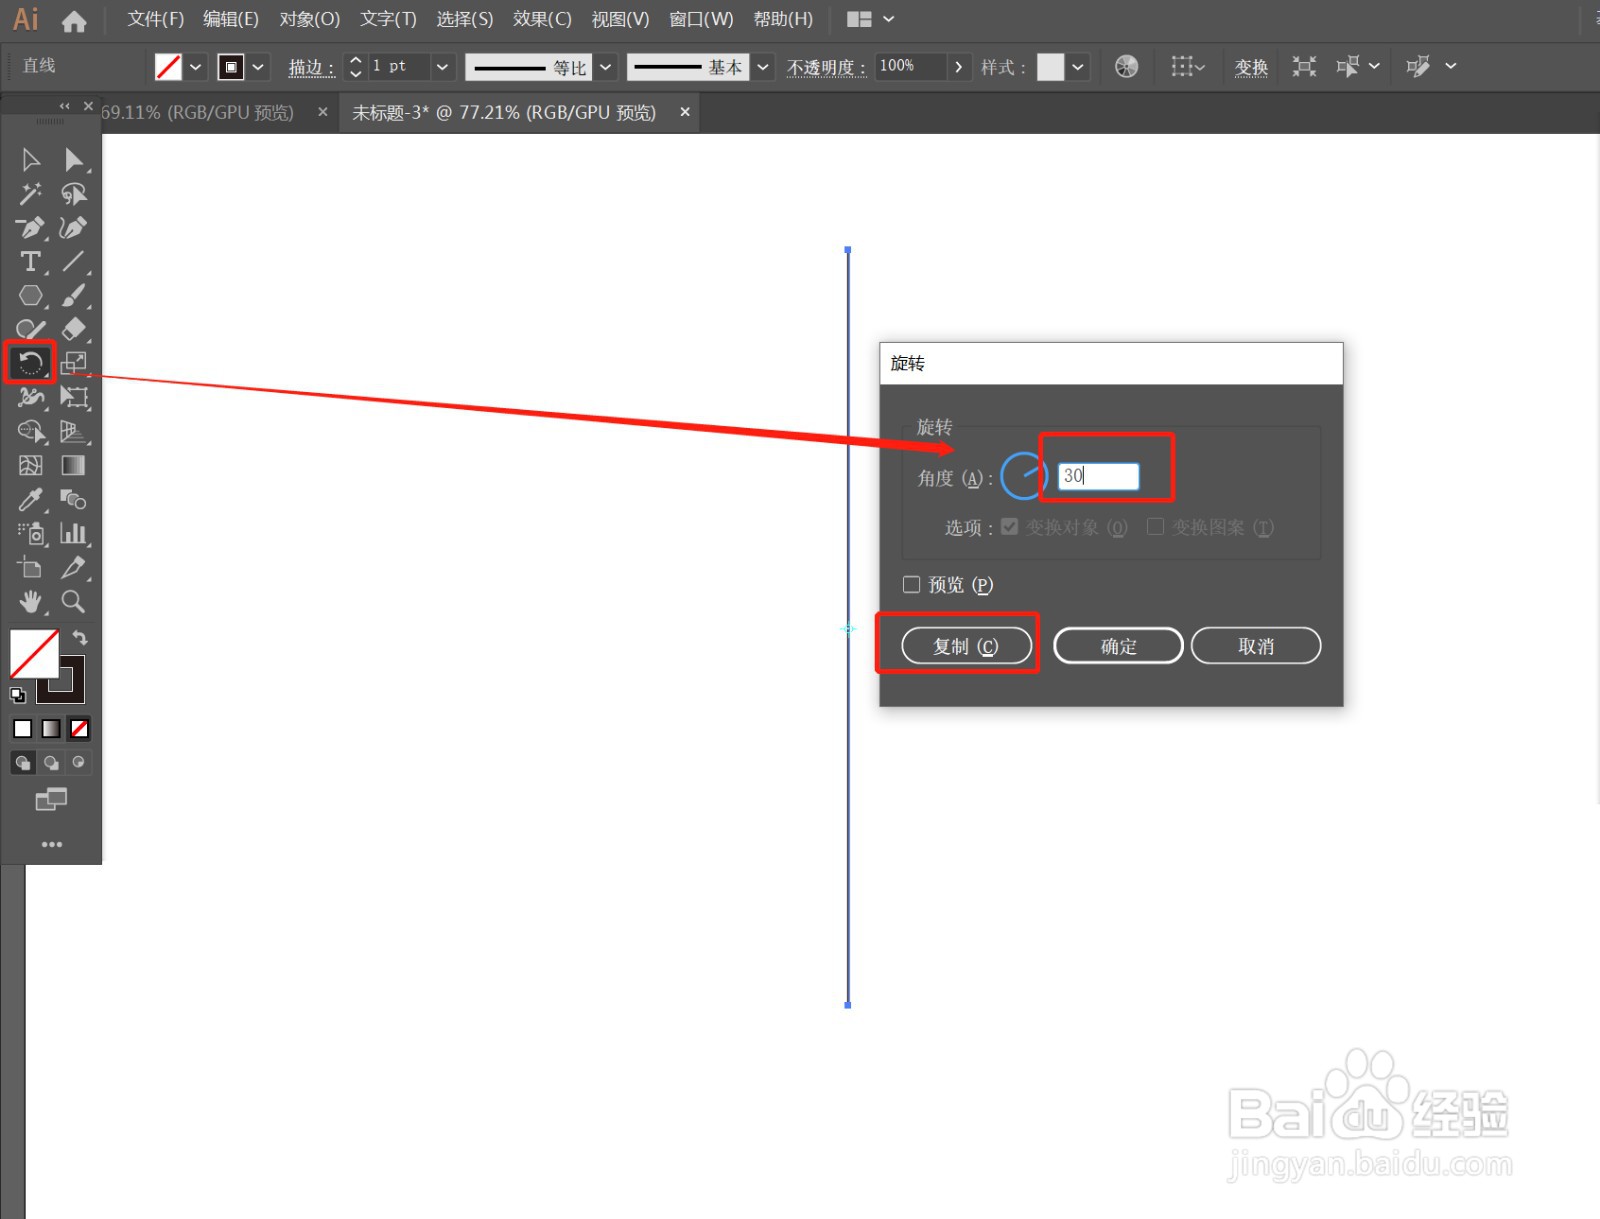Click the isolate object transform icon

point(1304,67)
